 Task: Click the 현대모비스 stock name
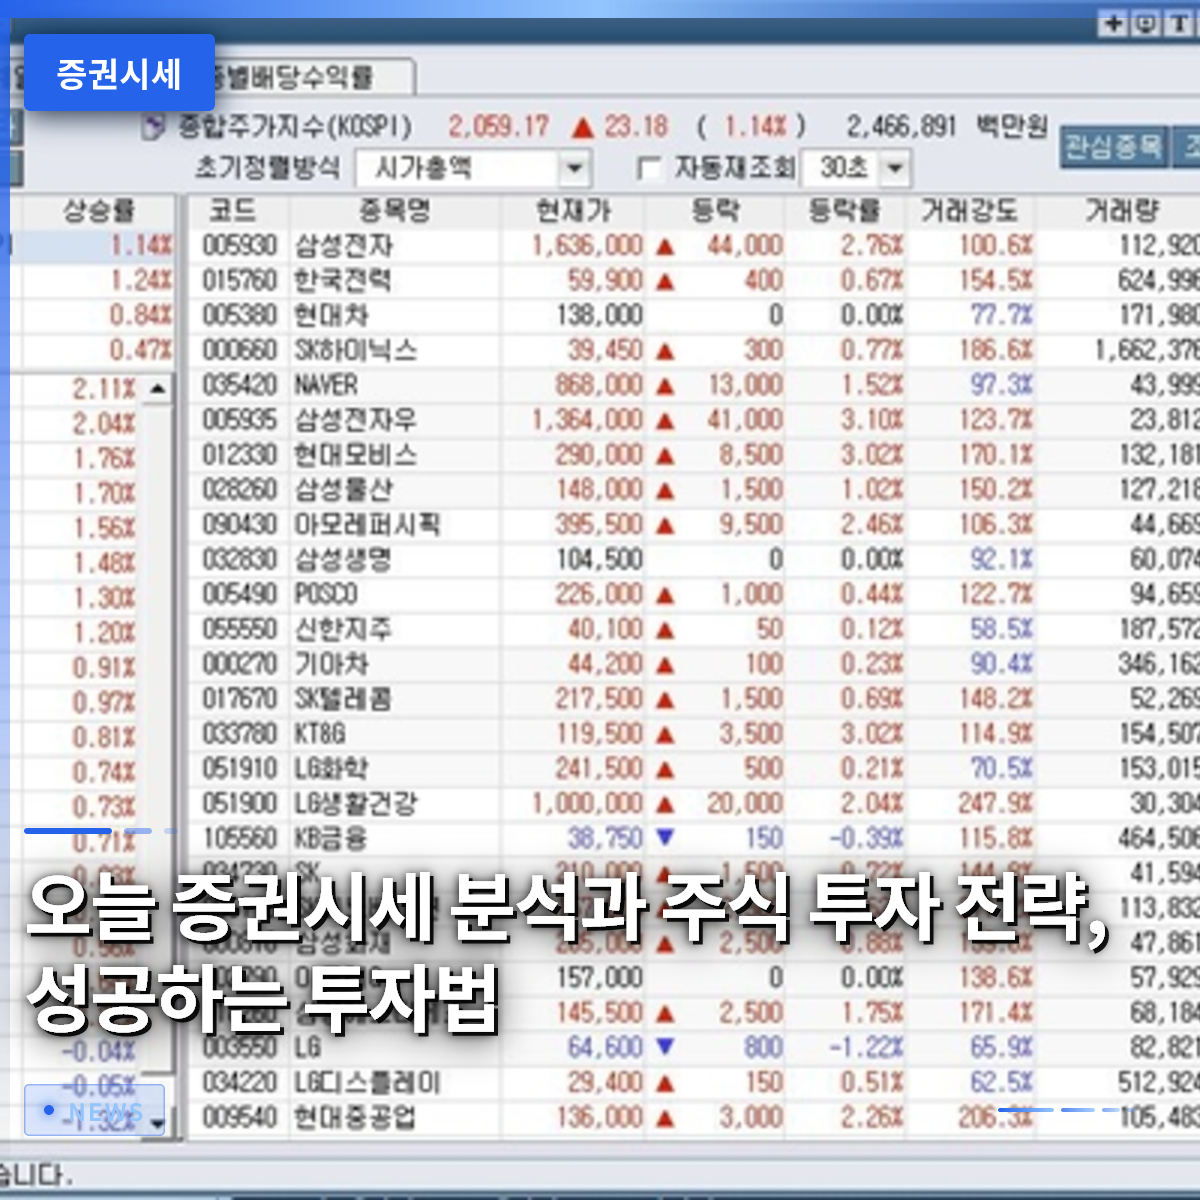tap(355, 455)
